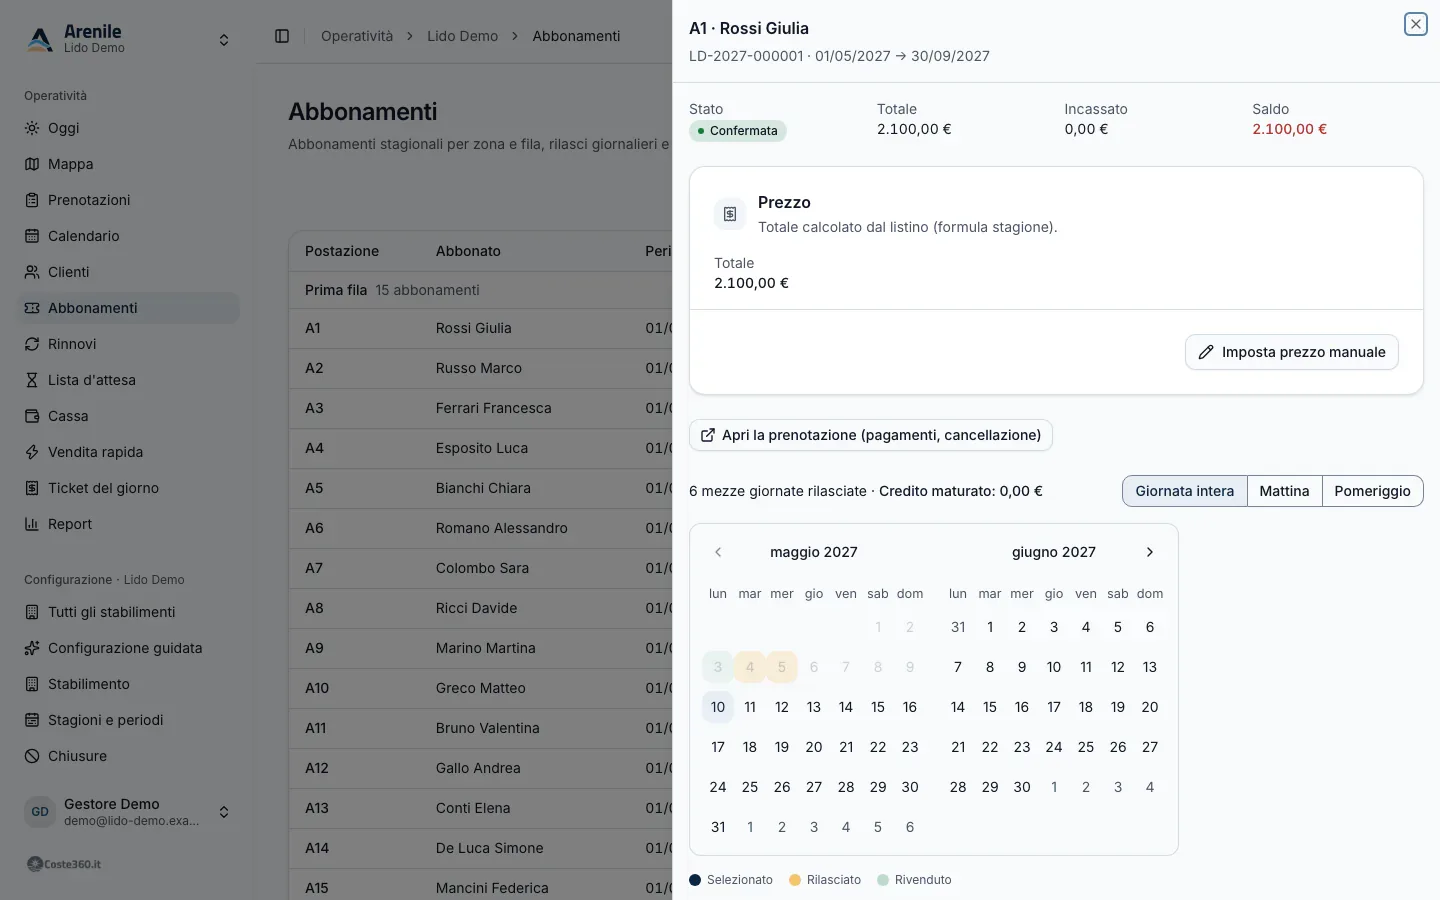This screenshot has height=900, width=1440.
Task: Select 15 giugno 2027 in calendar
Action: tap(990, 707)
